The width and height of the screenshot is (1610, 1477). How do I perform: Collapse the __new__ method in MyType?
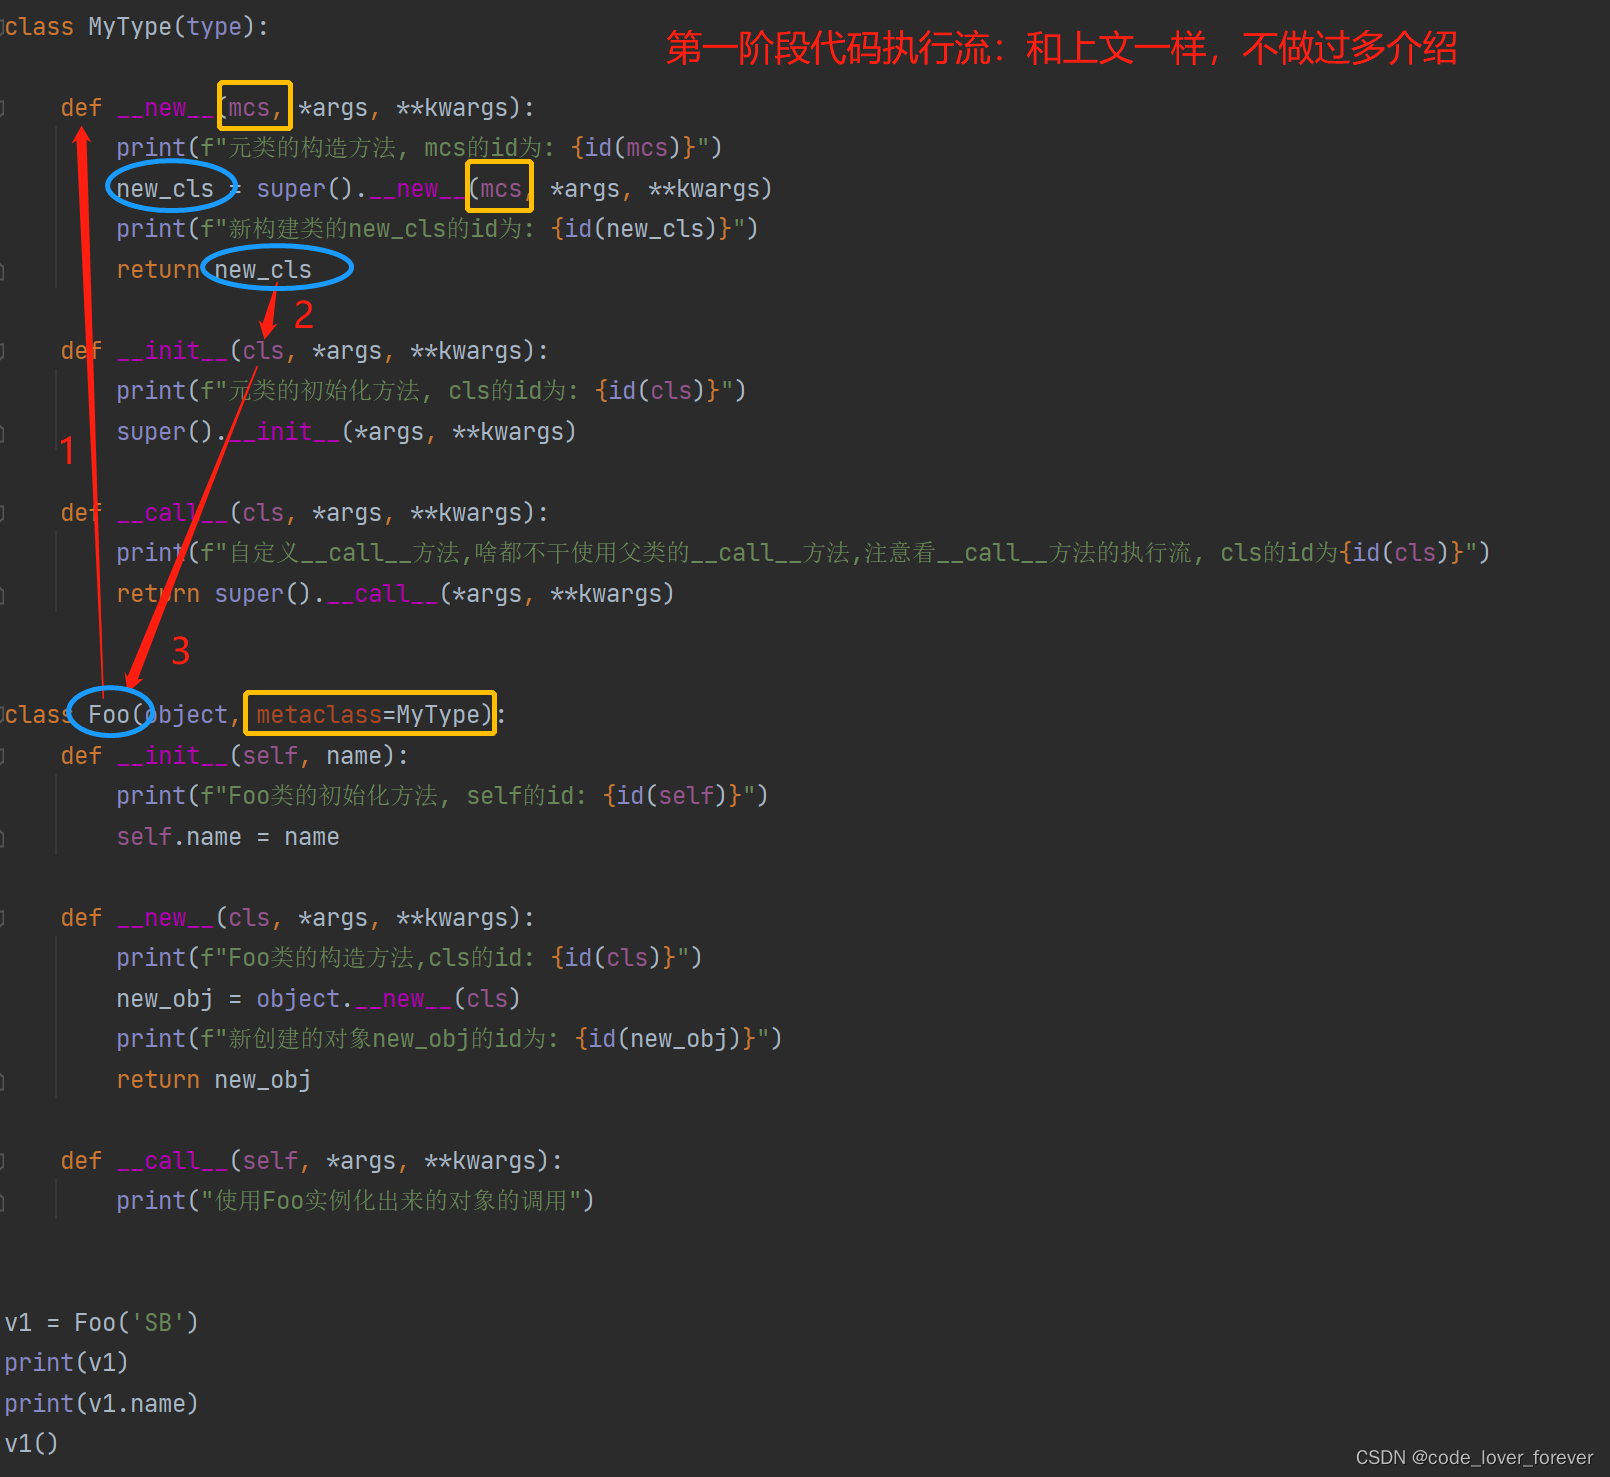5,107
